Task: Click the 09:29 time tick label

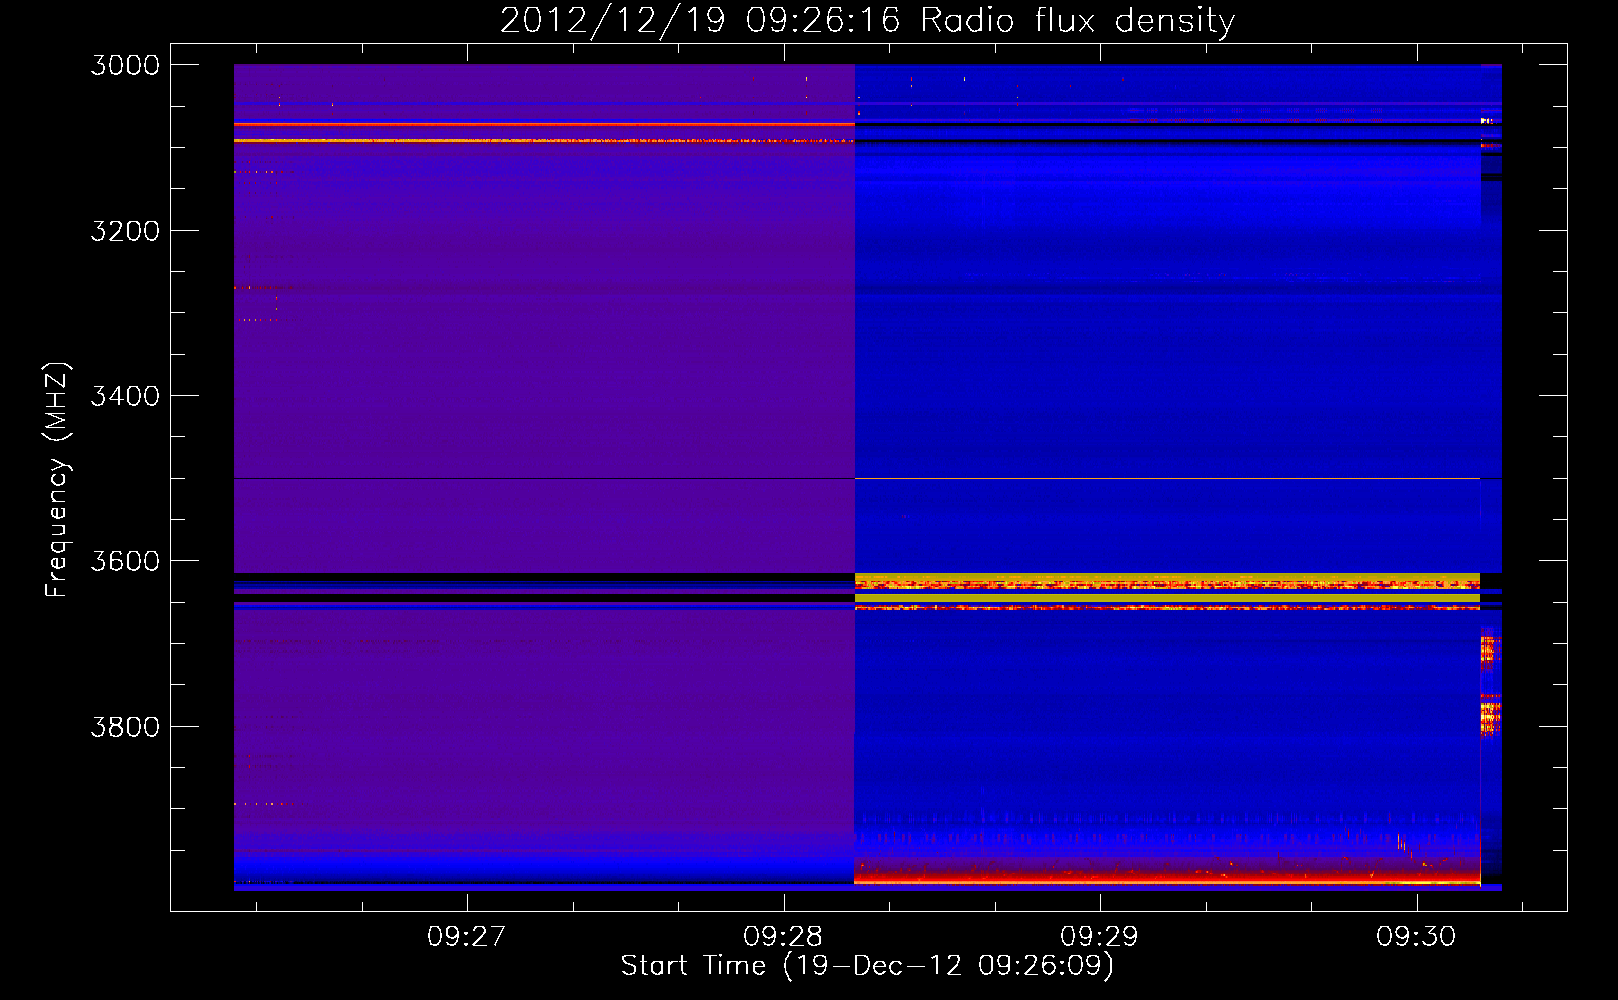Action: coord(1099,937)
